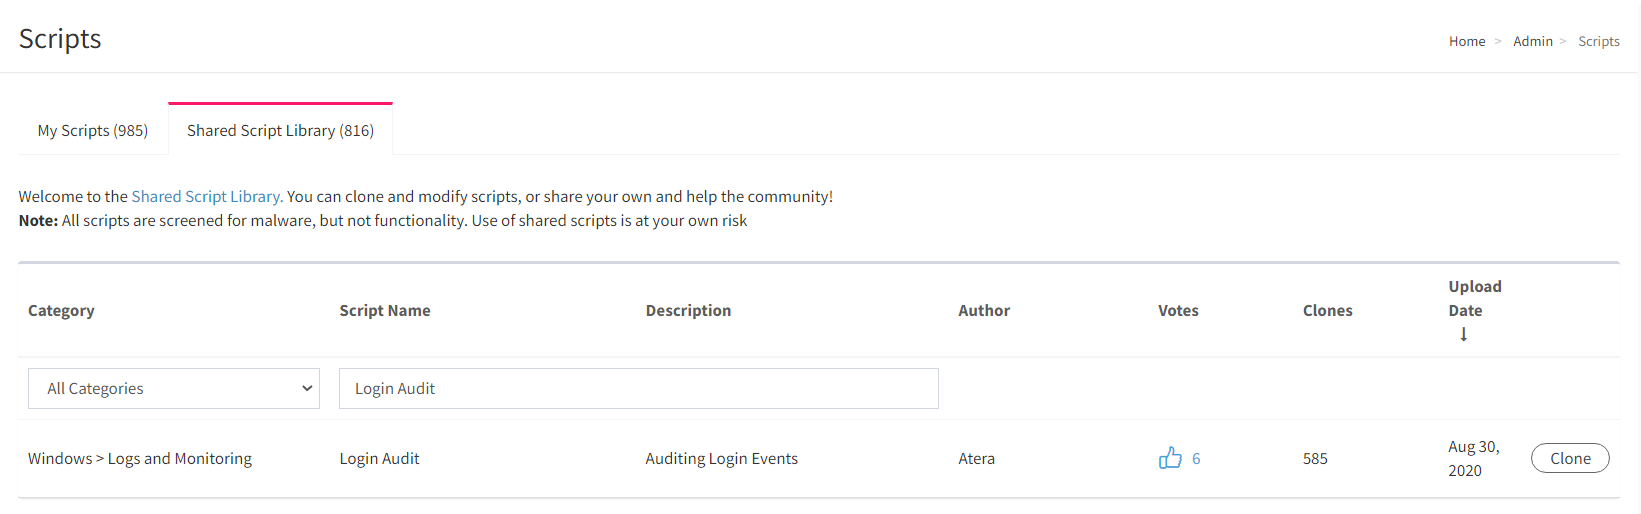Click the Clones column header
The height and width of the screenshot is (514, 1641).
coord(1328,311)
